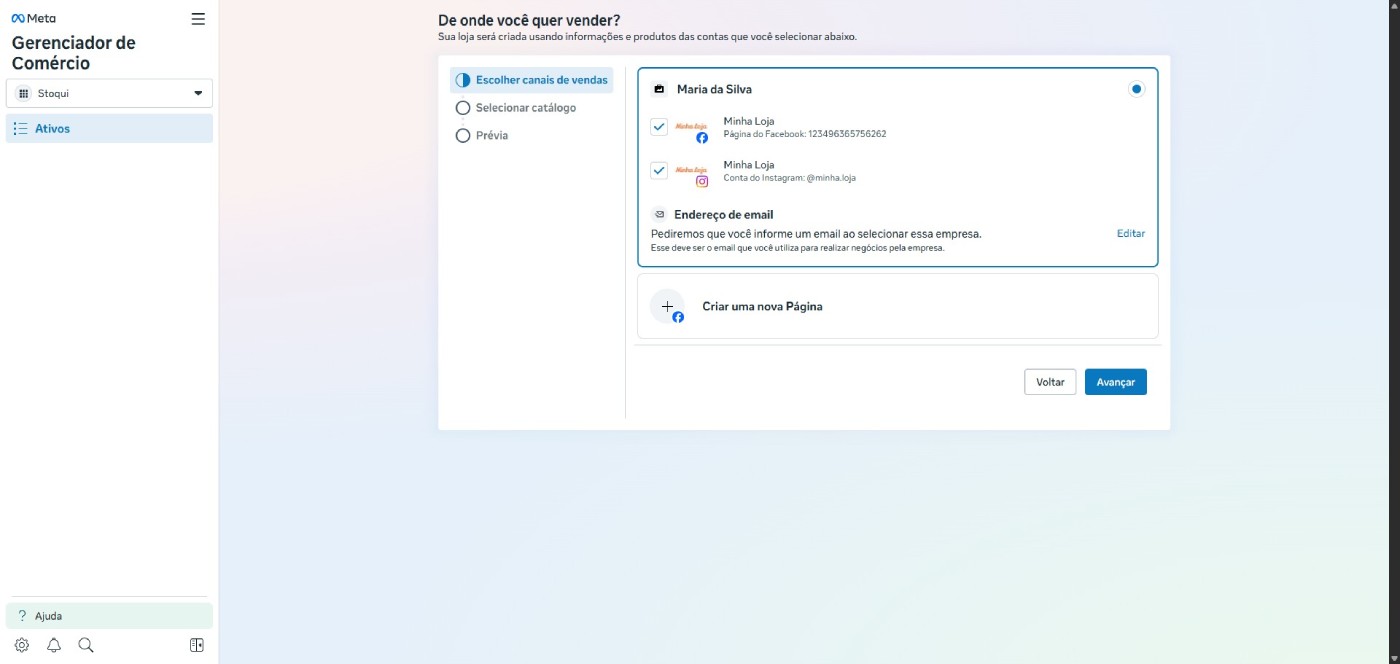Viewport: 1400px width, 664px height.
Task: Click the search magnifier icon
Action: tap(86, 645)
